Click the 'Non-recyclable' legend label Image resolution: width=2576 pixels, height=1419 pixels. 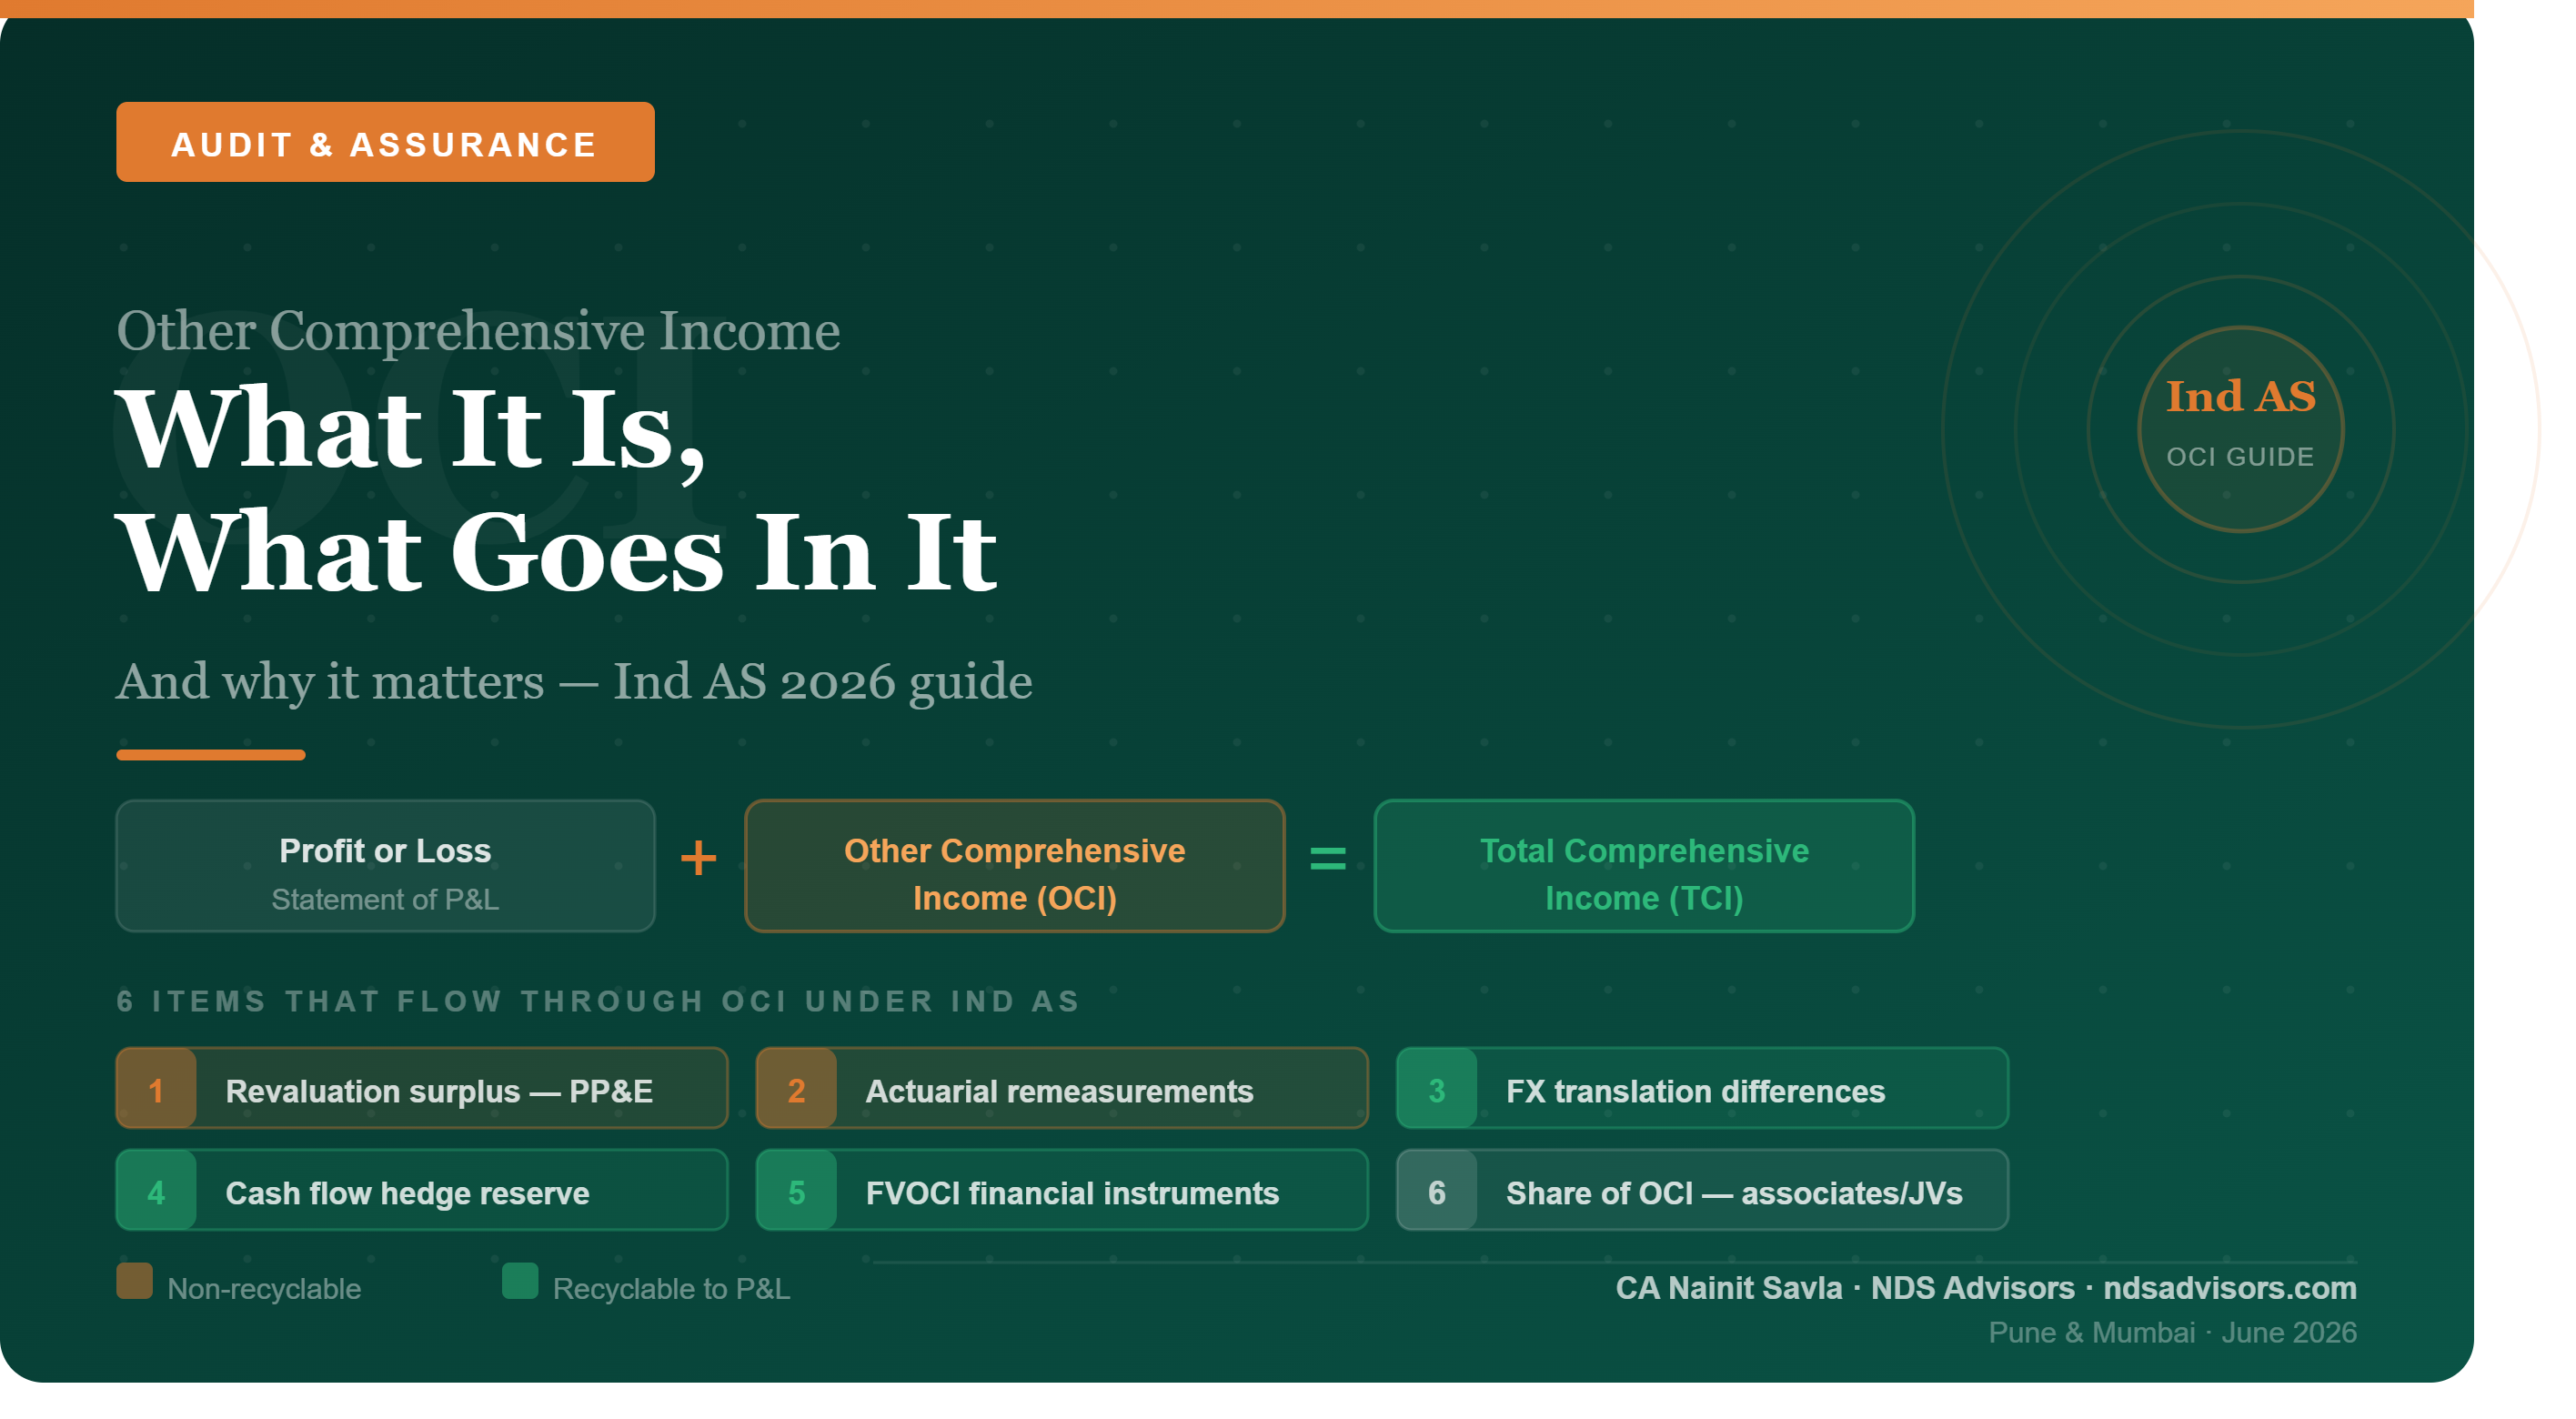coord(264,1289)
